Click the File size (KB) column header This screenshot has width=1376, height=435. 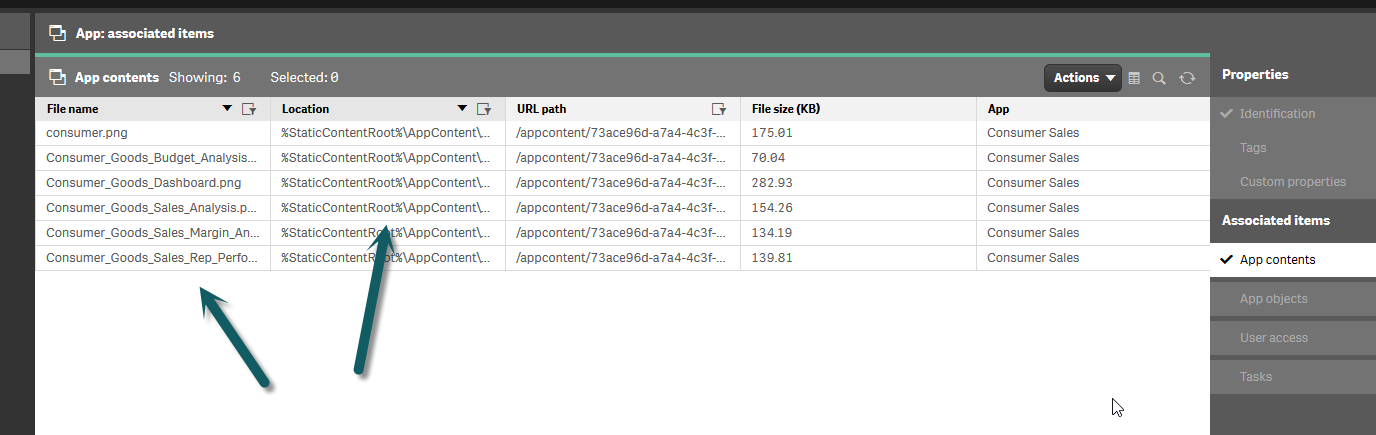(785, 109)
